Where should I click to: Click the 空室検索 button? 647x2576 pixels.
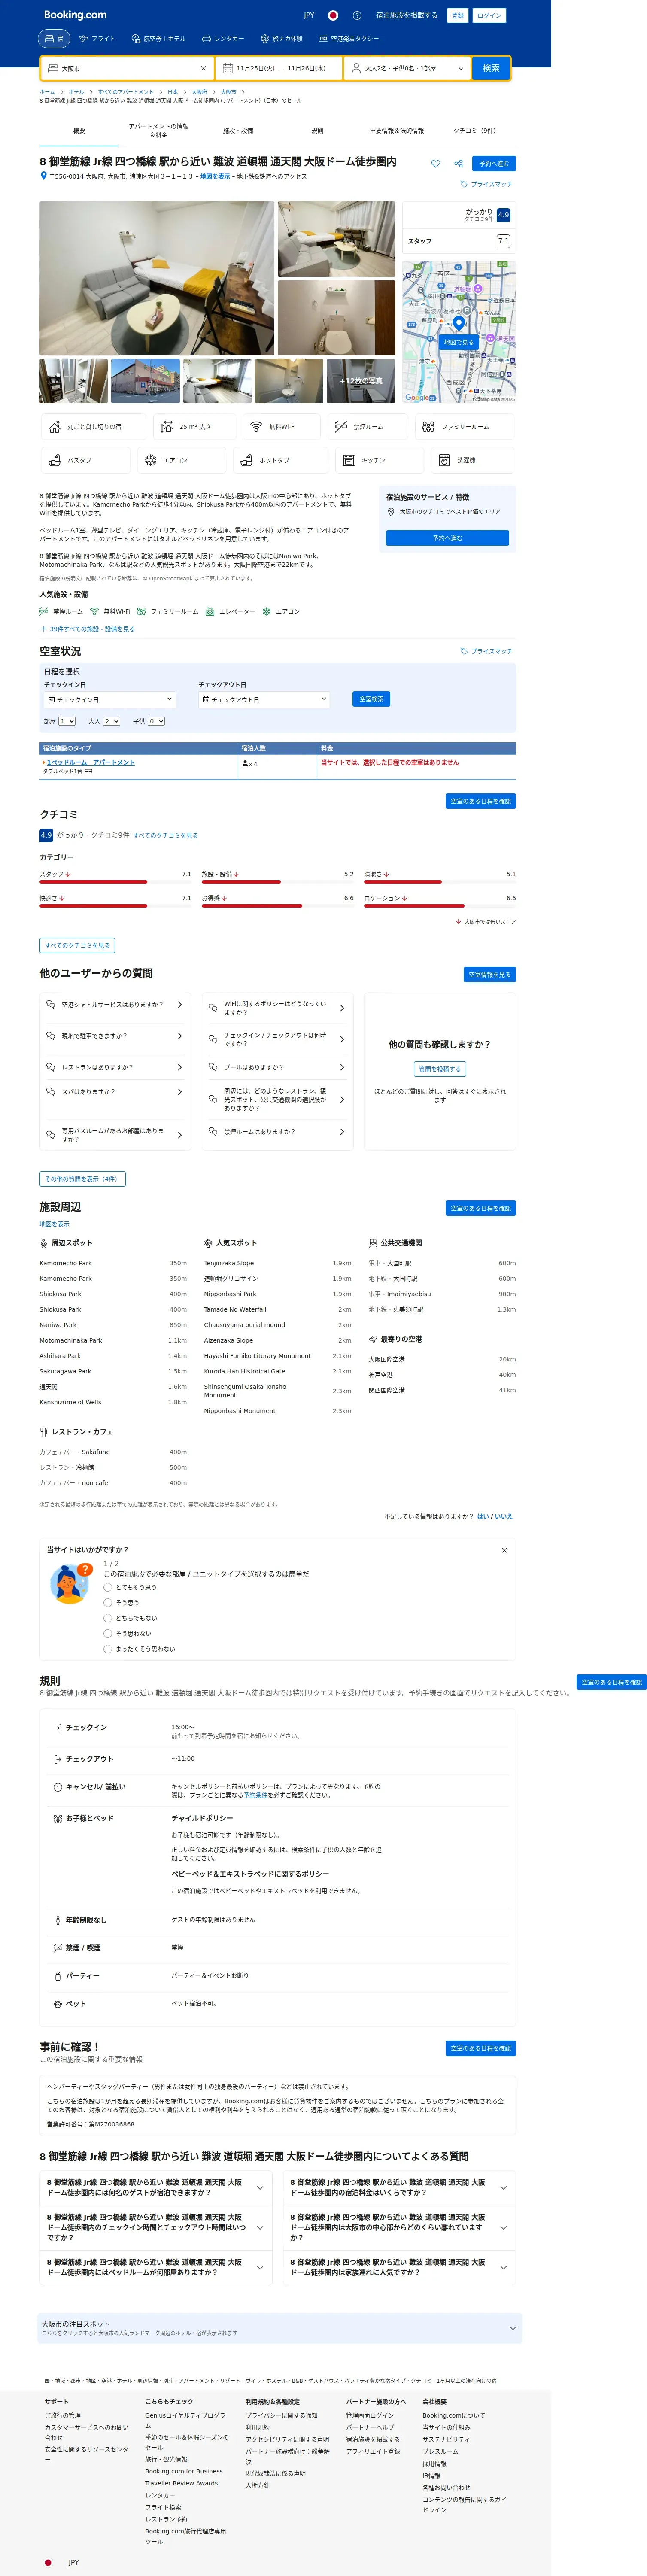371,699
